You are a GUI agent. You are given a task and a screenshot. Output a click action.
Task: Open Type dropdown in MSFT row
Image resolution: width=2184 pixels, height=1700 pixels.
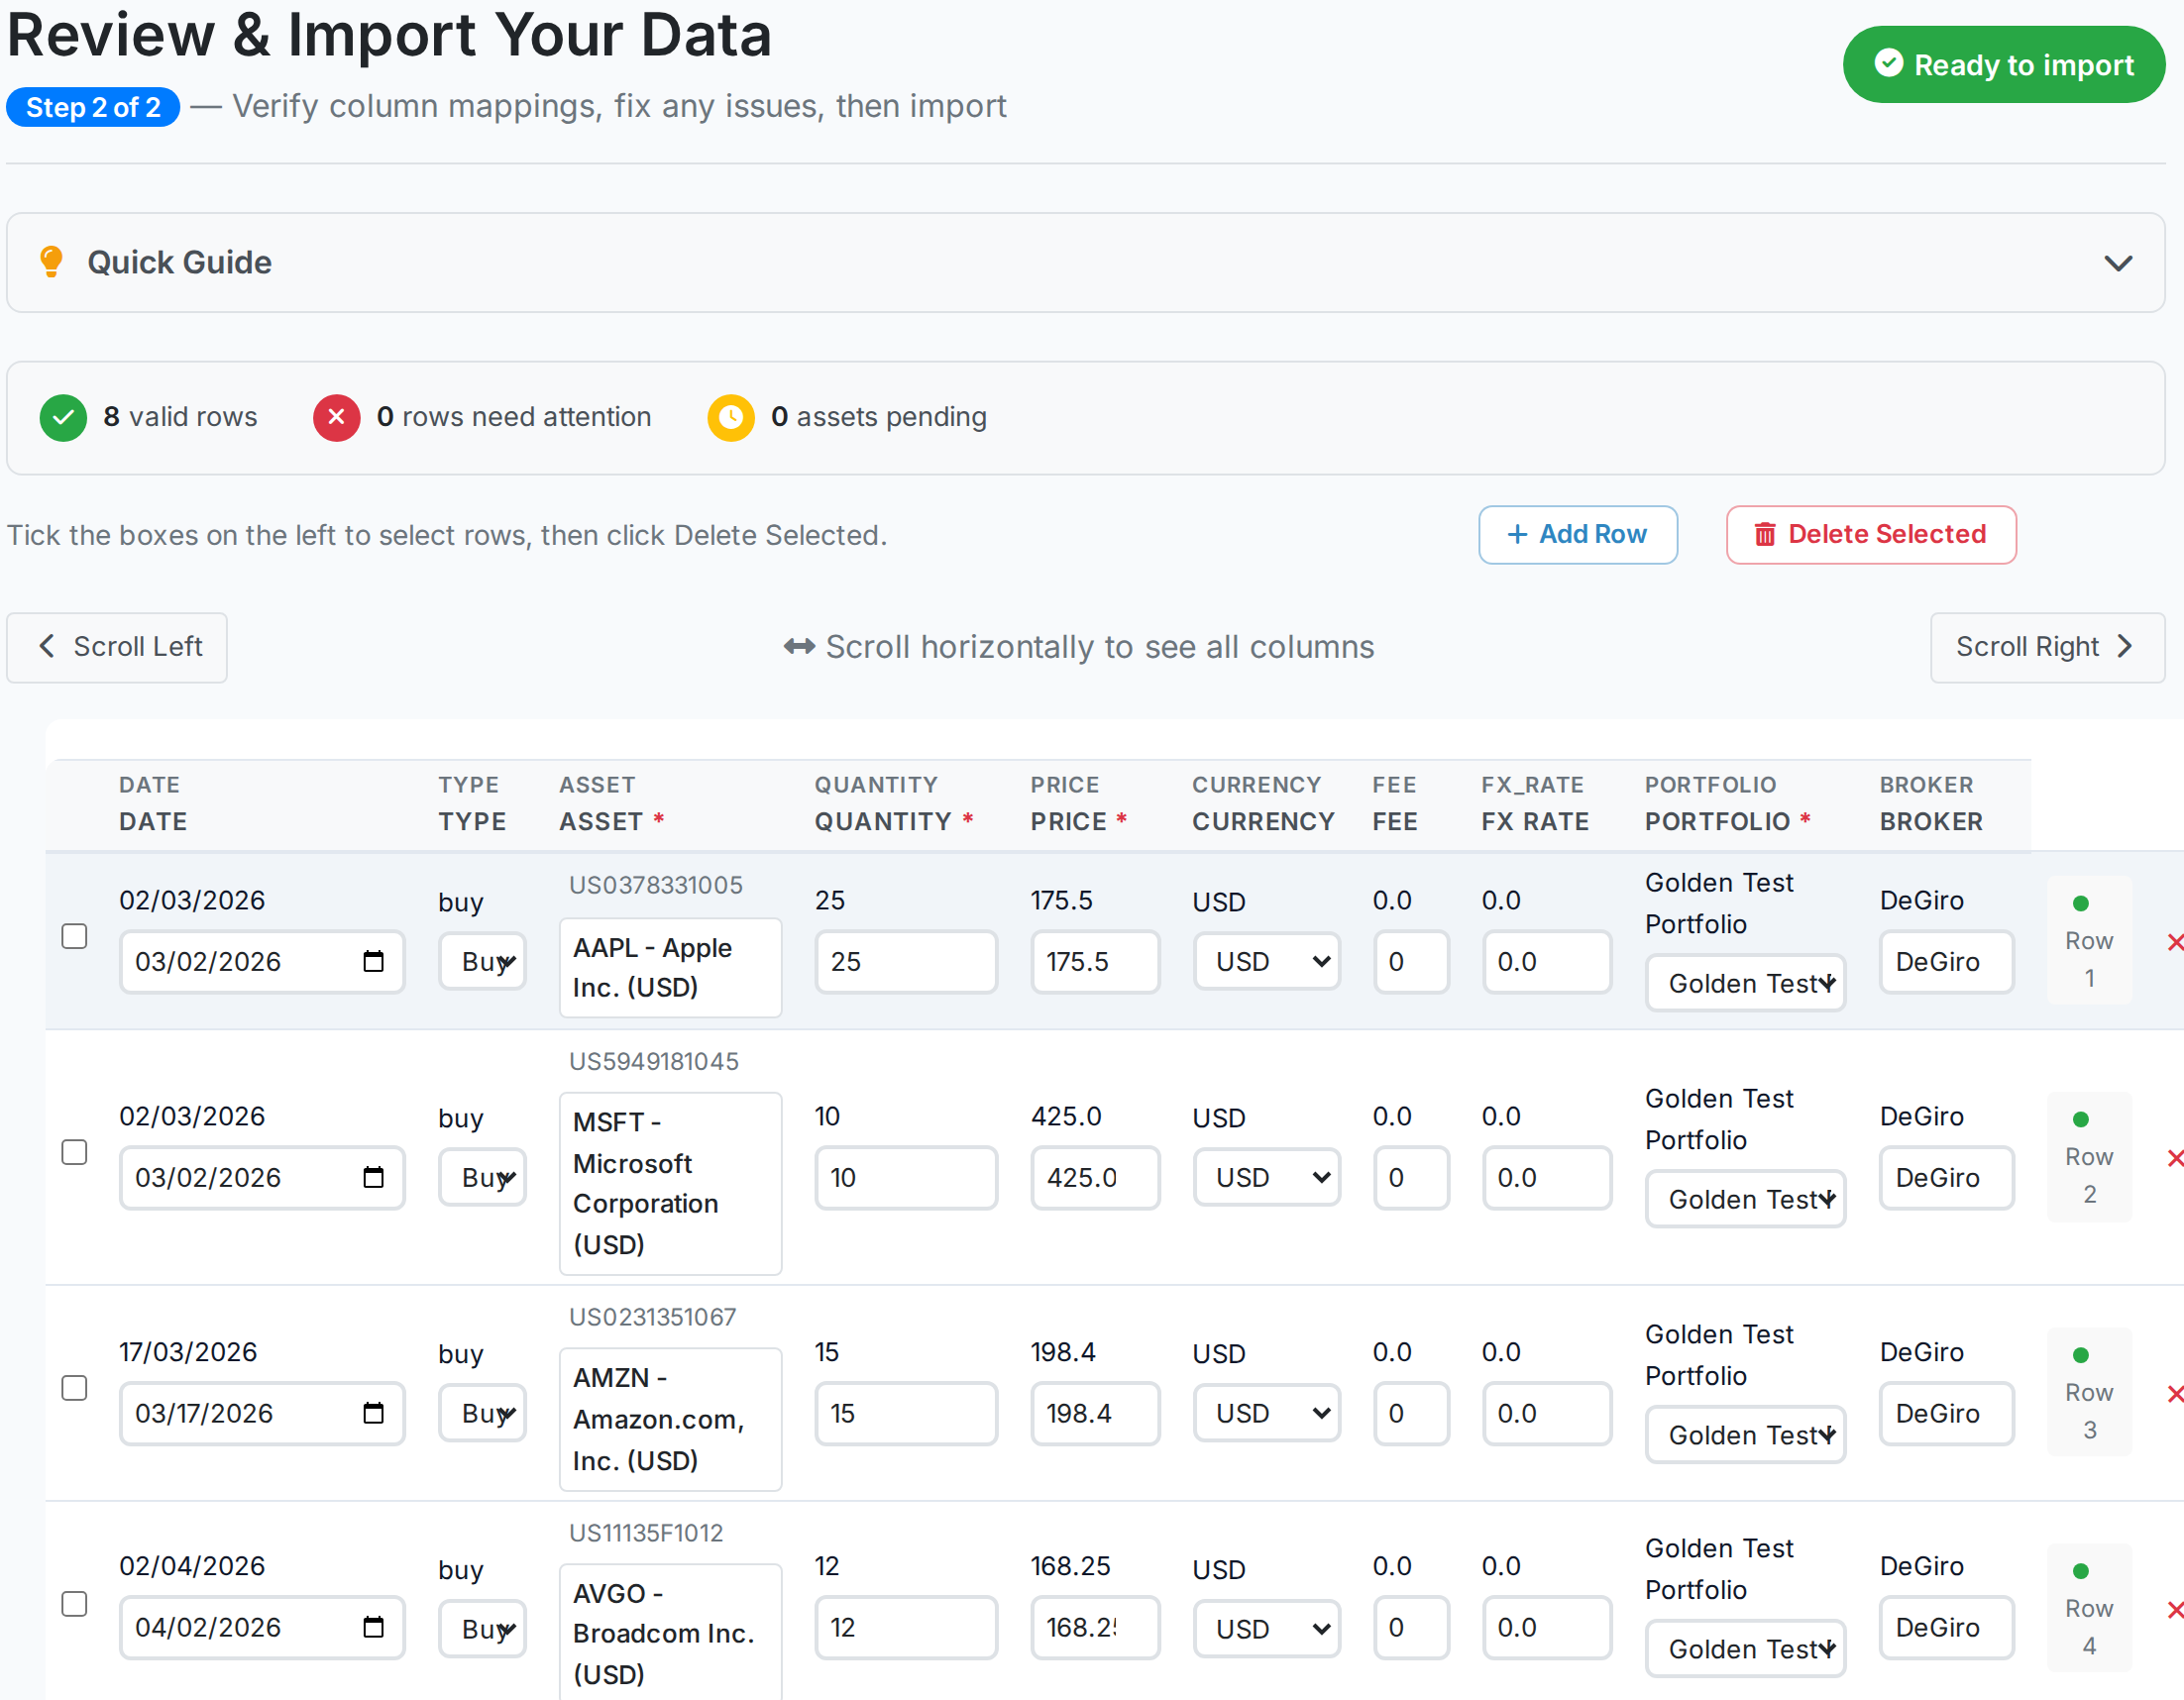[482, 1178]
